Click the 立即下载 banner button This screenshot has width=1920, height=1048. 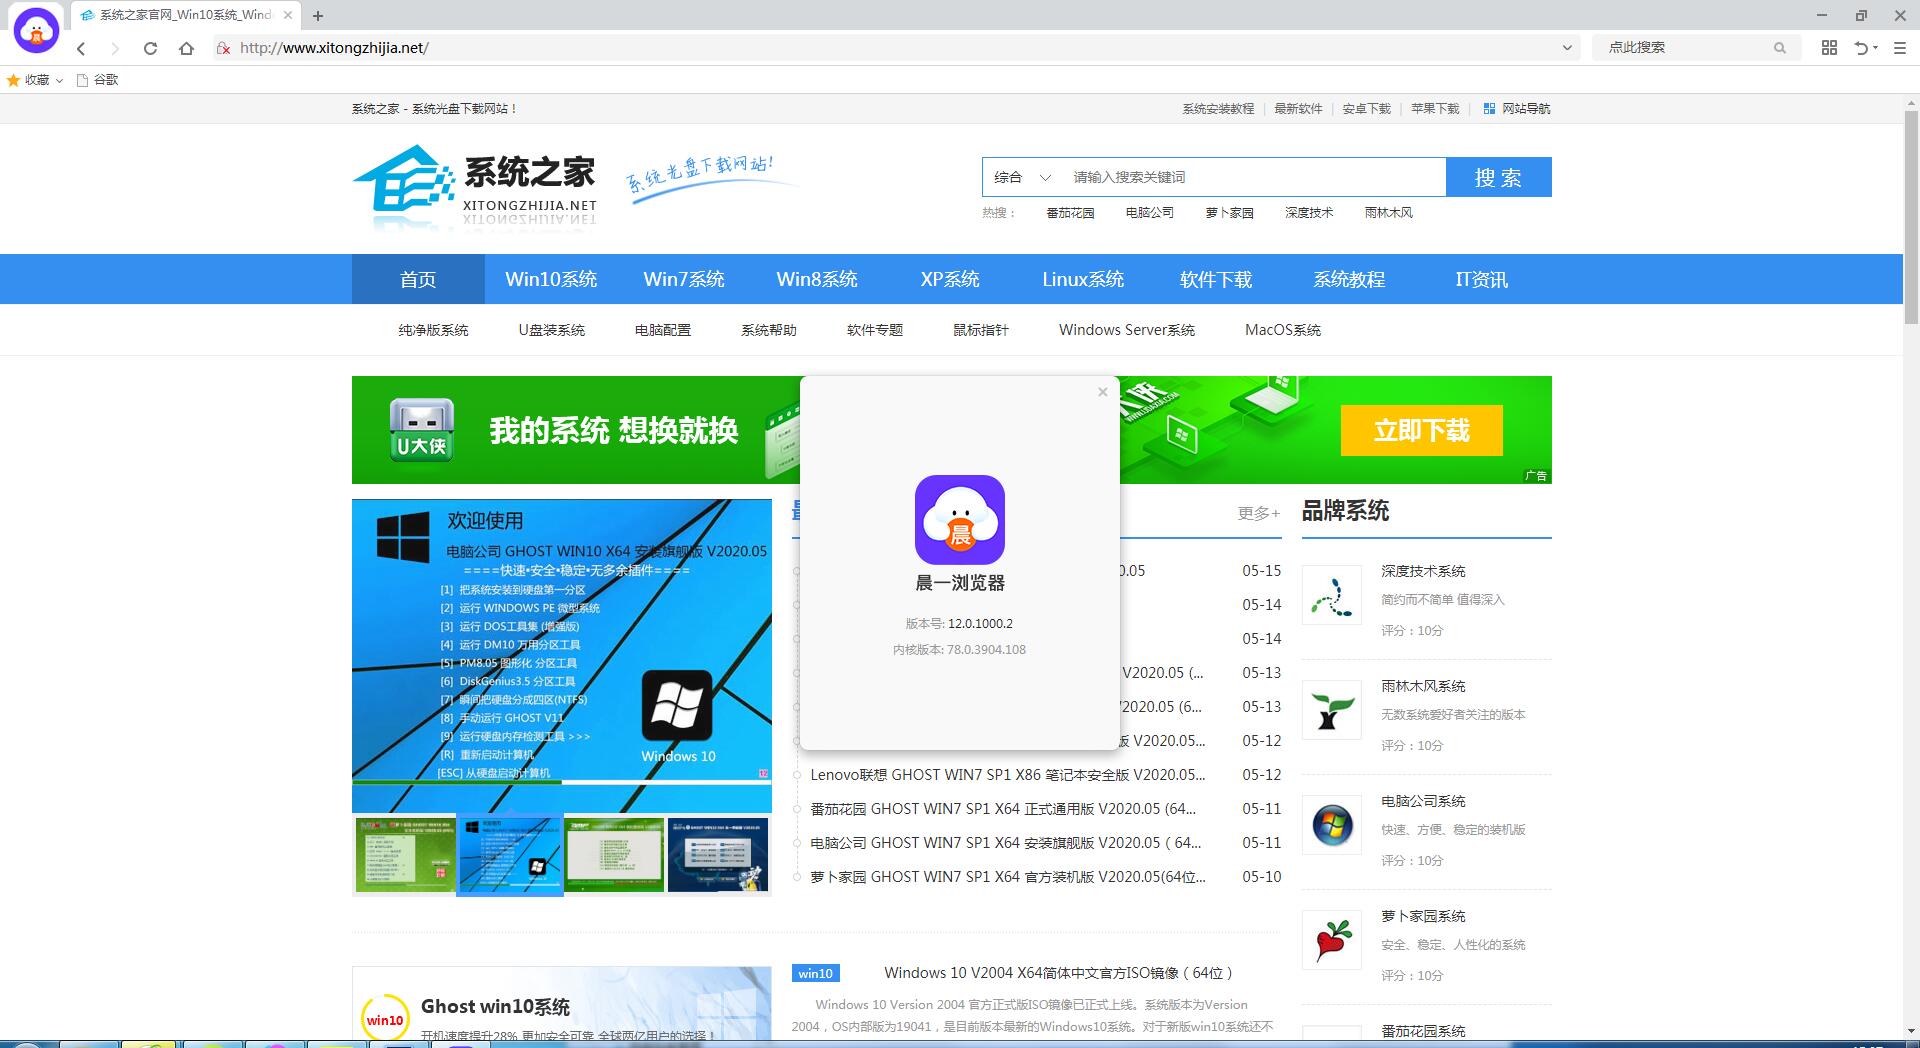pyautogui.click(x=1421, y=430)
